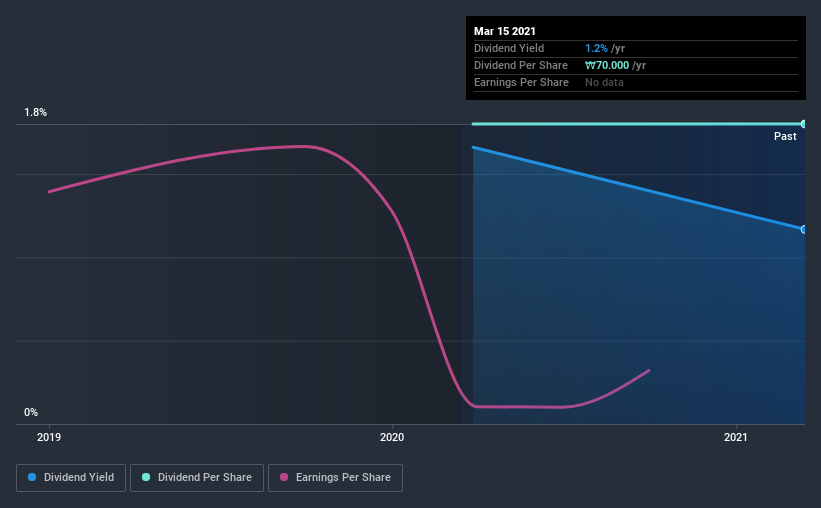Toggle the Dividend Yield legend button
The width and height of the screenshot is (821, 508).
[71, 478]
